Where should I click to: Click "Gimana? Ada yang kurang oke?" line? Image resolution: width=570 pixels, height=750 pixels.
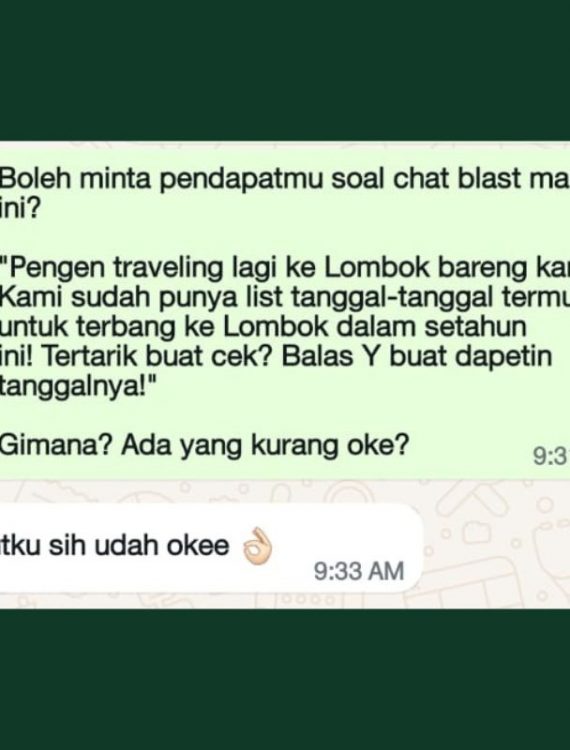pos(205,446)
